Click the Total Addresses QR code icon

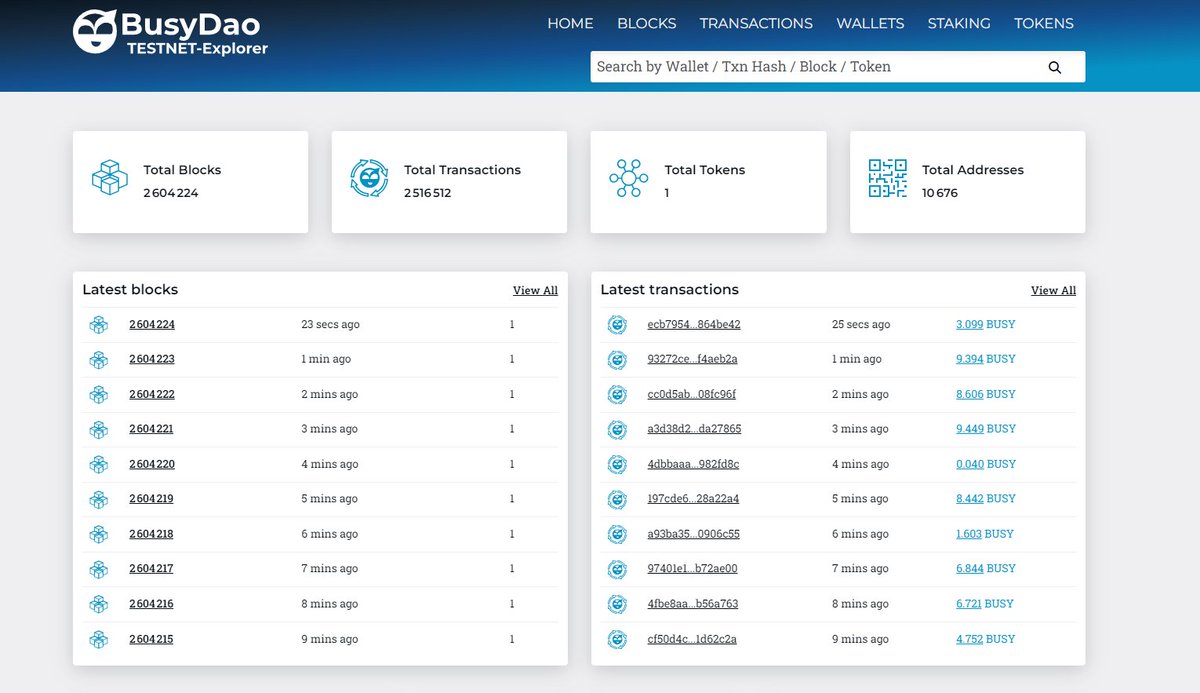[x=886, y=179]
